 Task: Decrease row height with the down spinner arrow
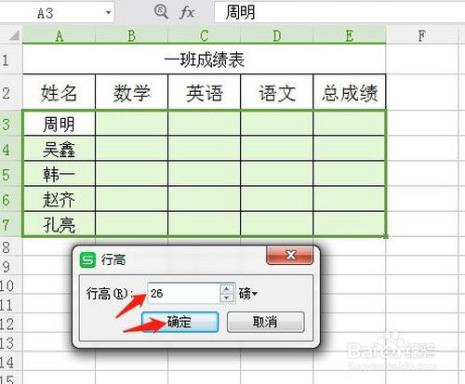coord(227,298)
